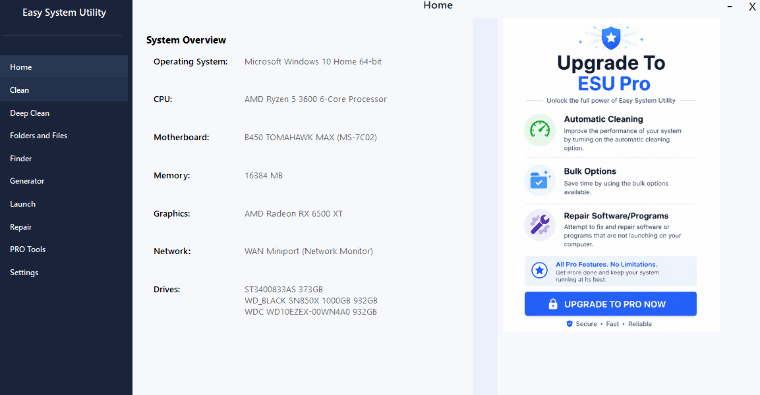This screenshot has width=760, height=395.
Task: Click the Repair Software wrench icon
Action: point(539,225)
